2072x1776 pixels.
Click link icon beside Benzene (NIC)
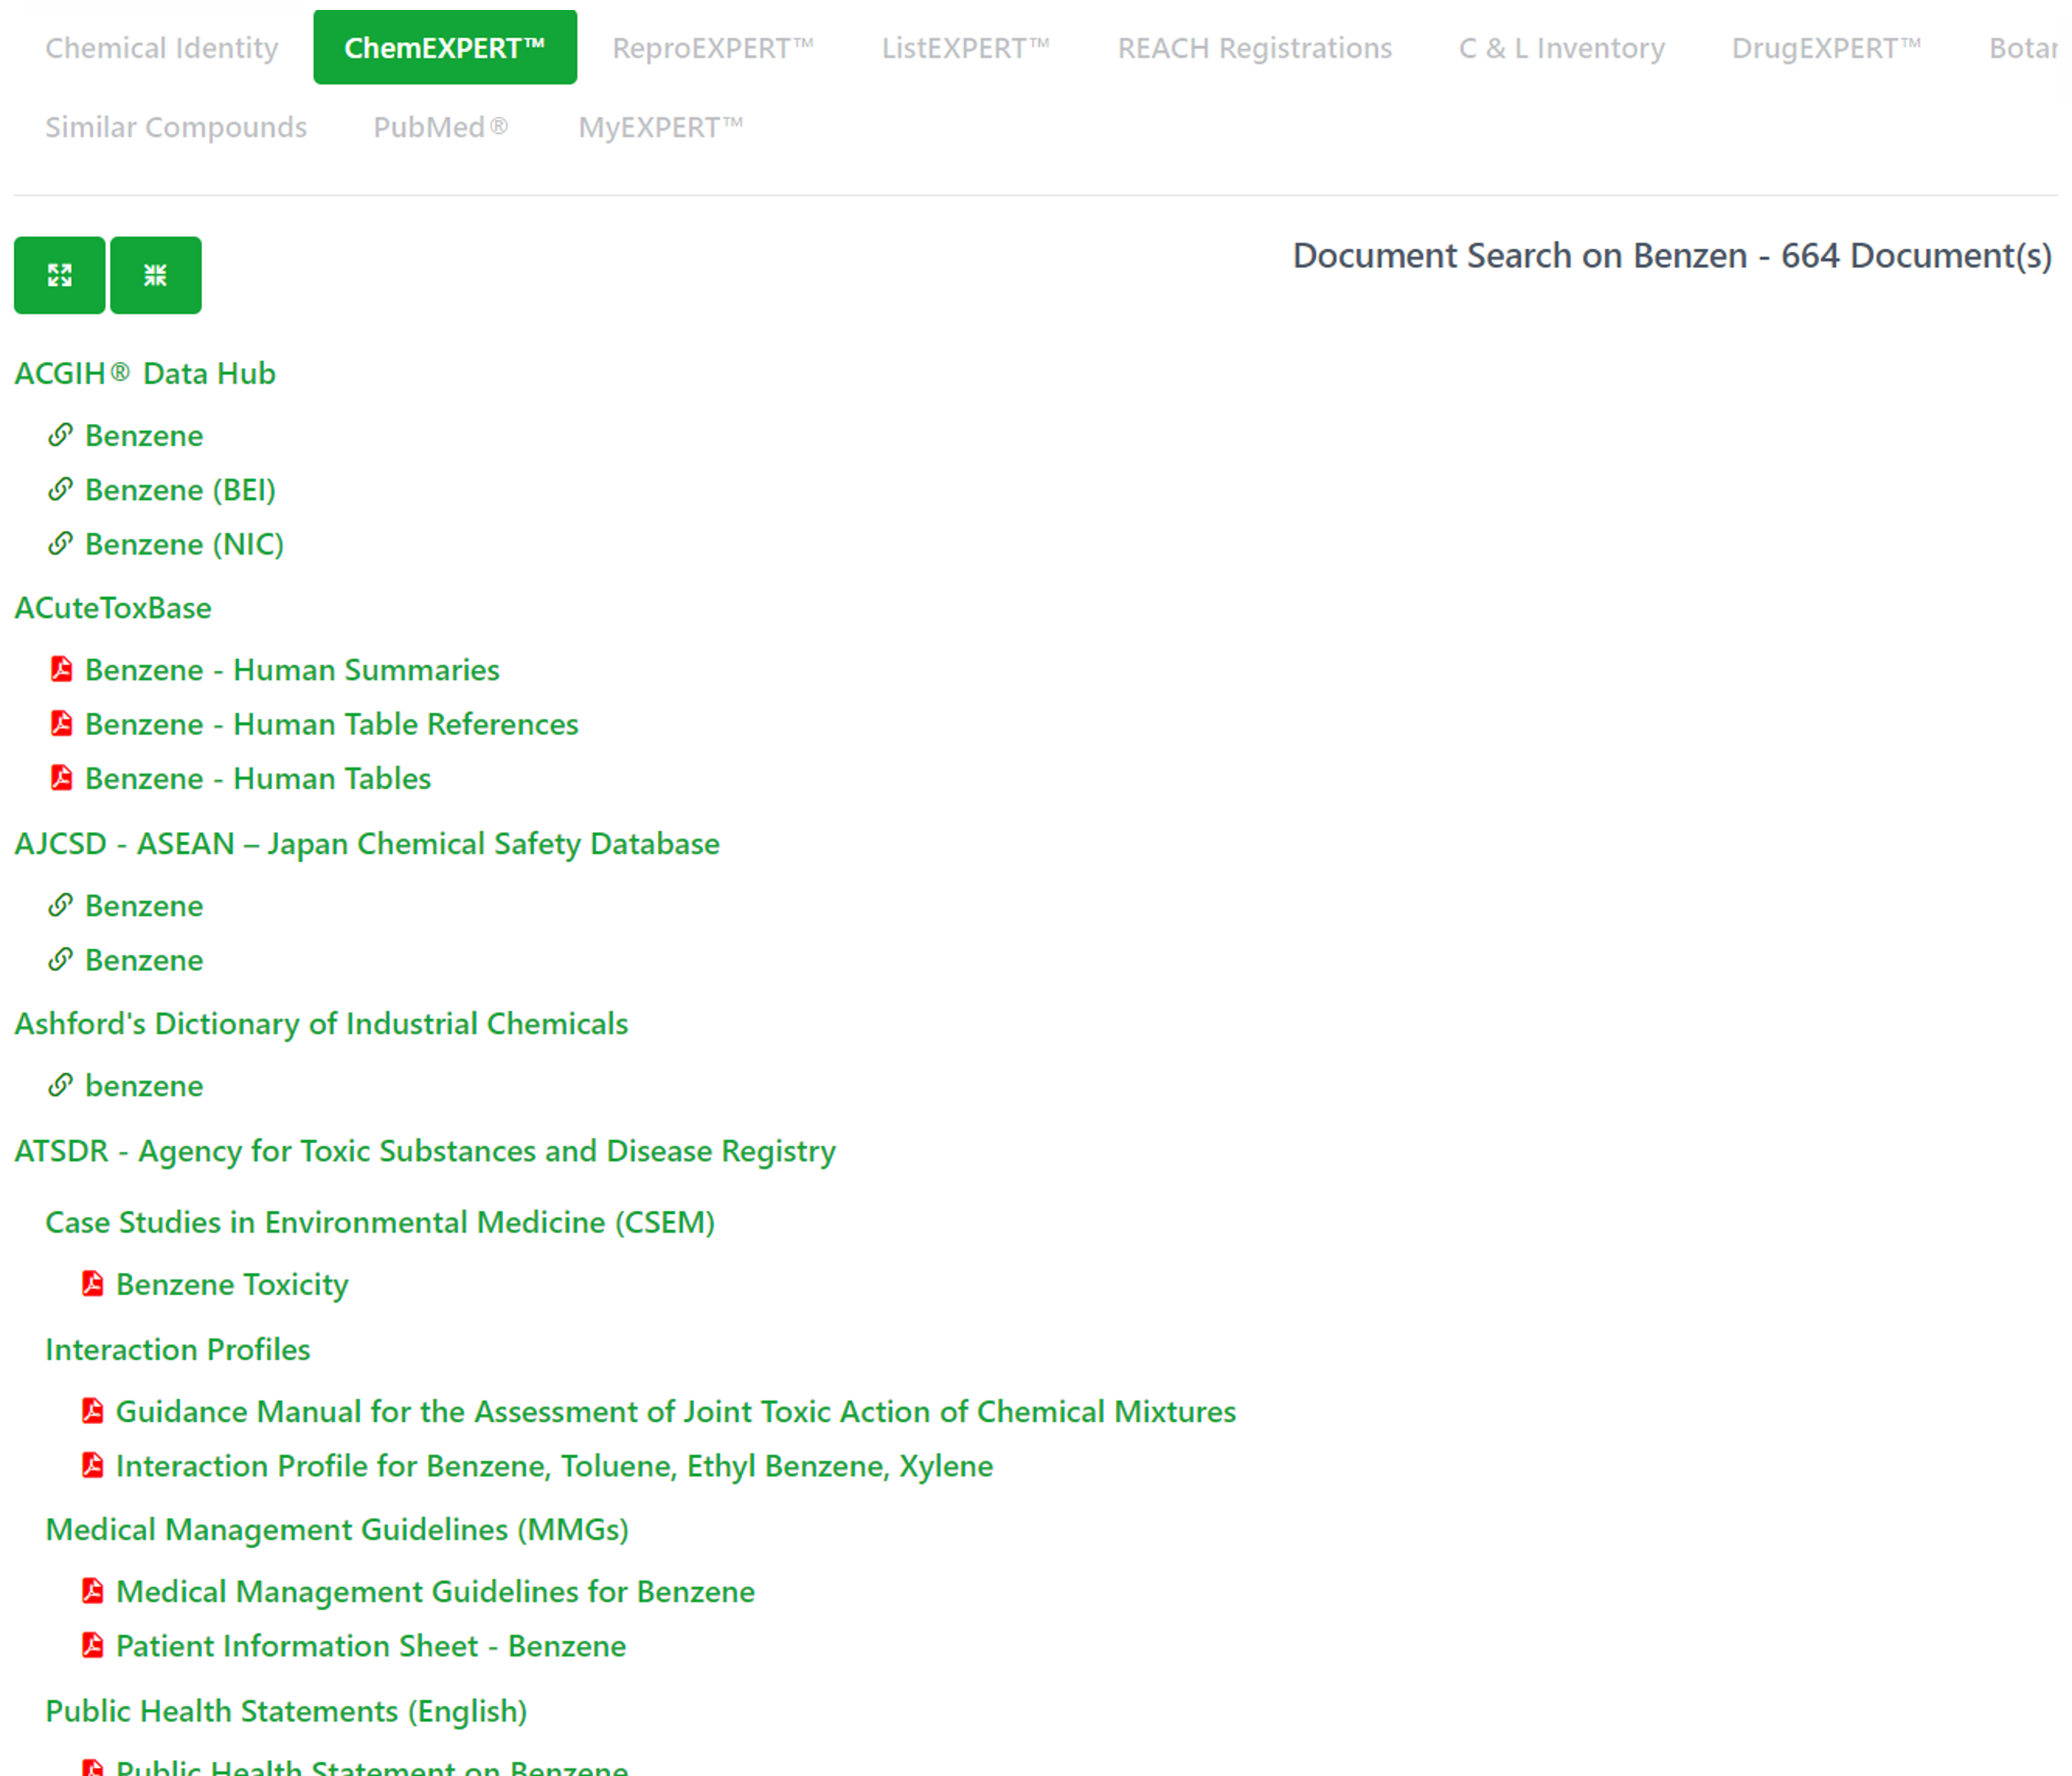point(61,543)
